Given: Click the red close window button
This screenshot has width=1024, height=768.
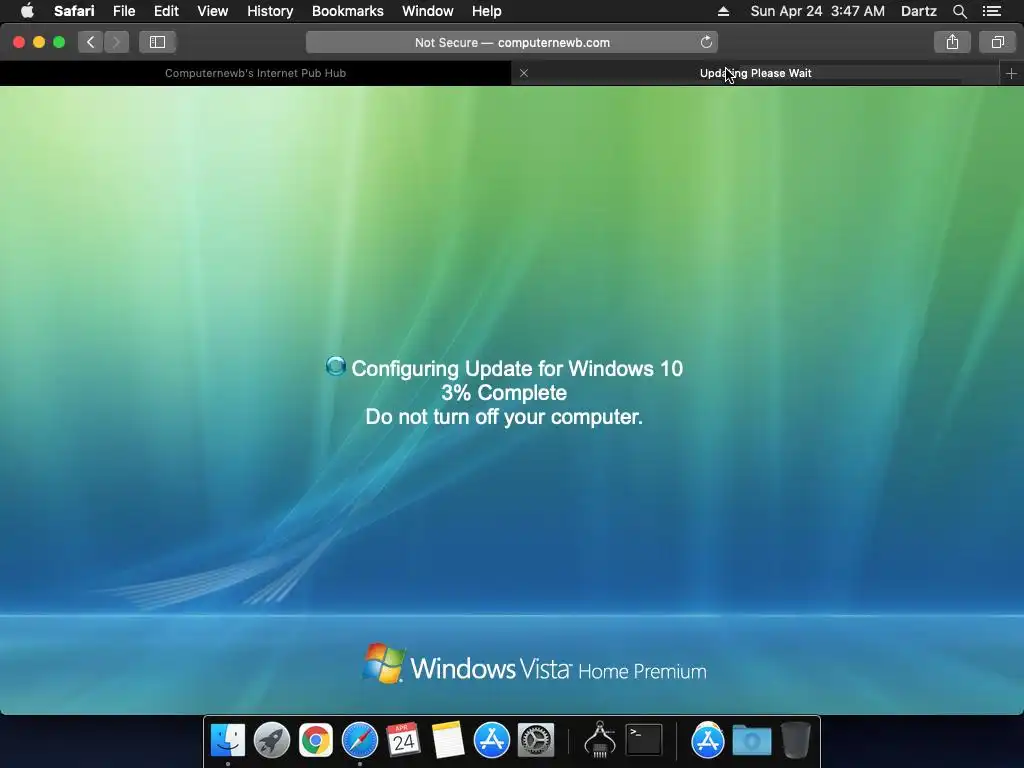Looking at the screenshot, I should click(19, 42).
